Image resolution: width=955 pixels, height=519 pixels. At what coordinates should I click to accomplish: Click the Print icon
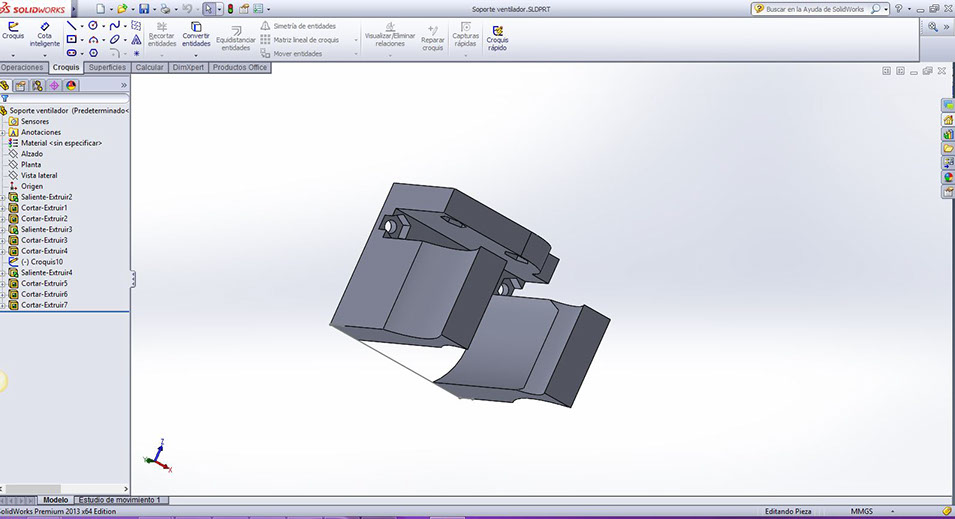coord(165,9)
